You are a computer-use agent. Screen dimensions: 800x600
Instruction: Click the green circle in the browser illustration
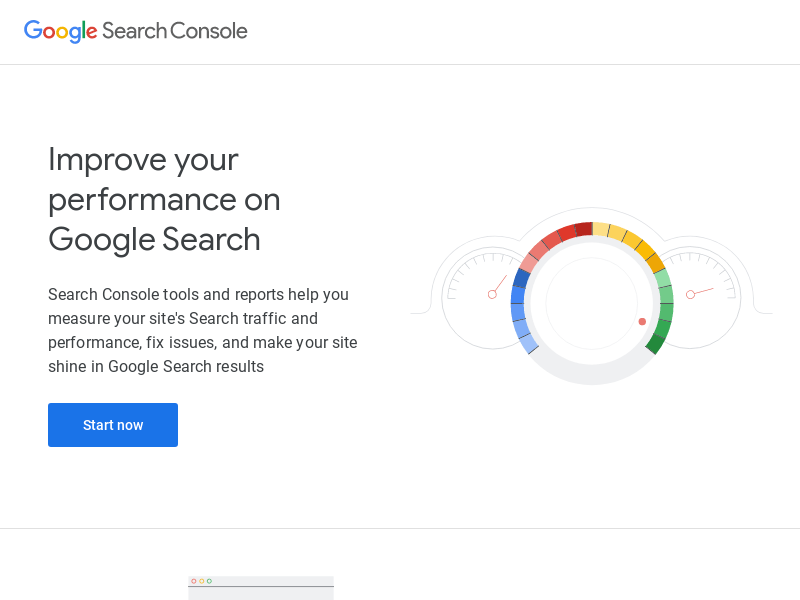coord(209,581)
